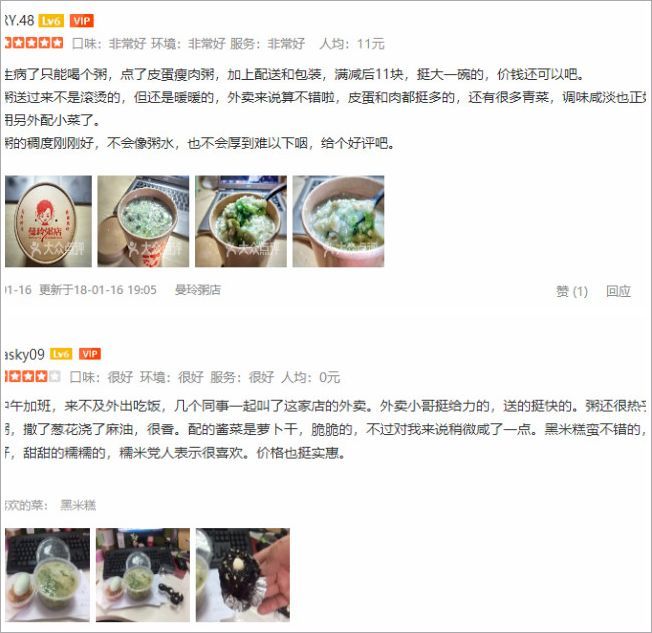This screenshot has height=633, width=652.
Task: Open the second desk soup photo
Action: [143, 575]
